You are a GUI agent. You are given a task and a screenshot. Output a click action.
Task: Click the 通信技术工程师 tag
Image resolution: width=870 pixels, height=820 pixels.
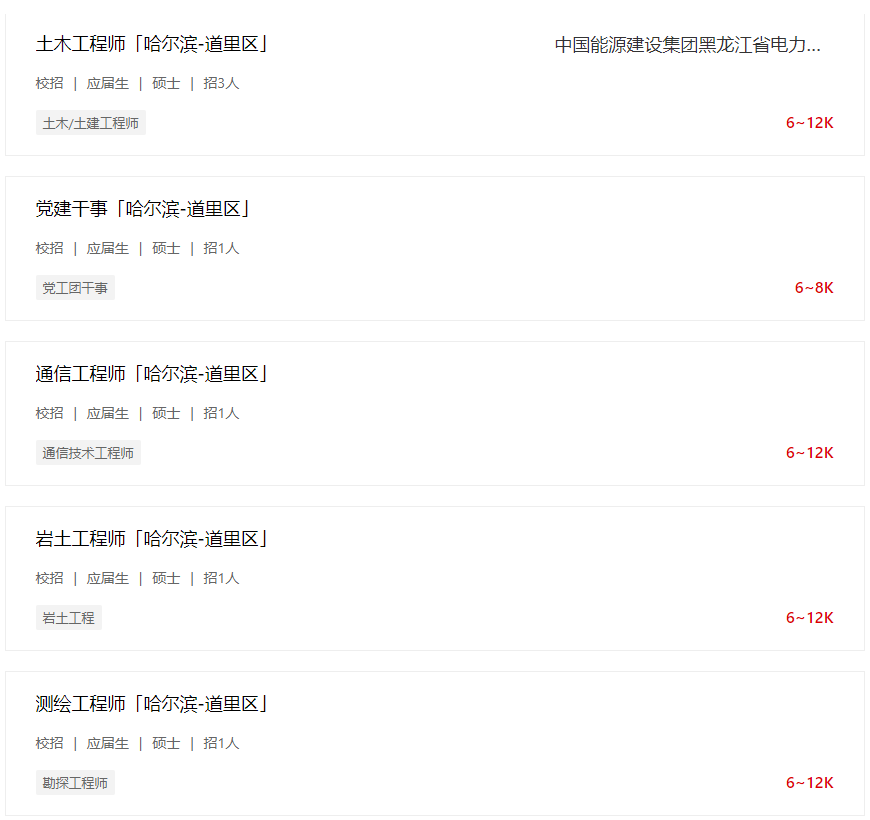point(88,453)
